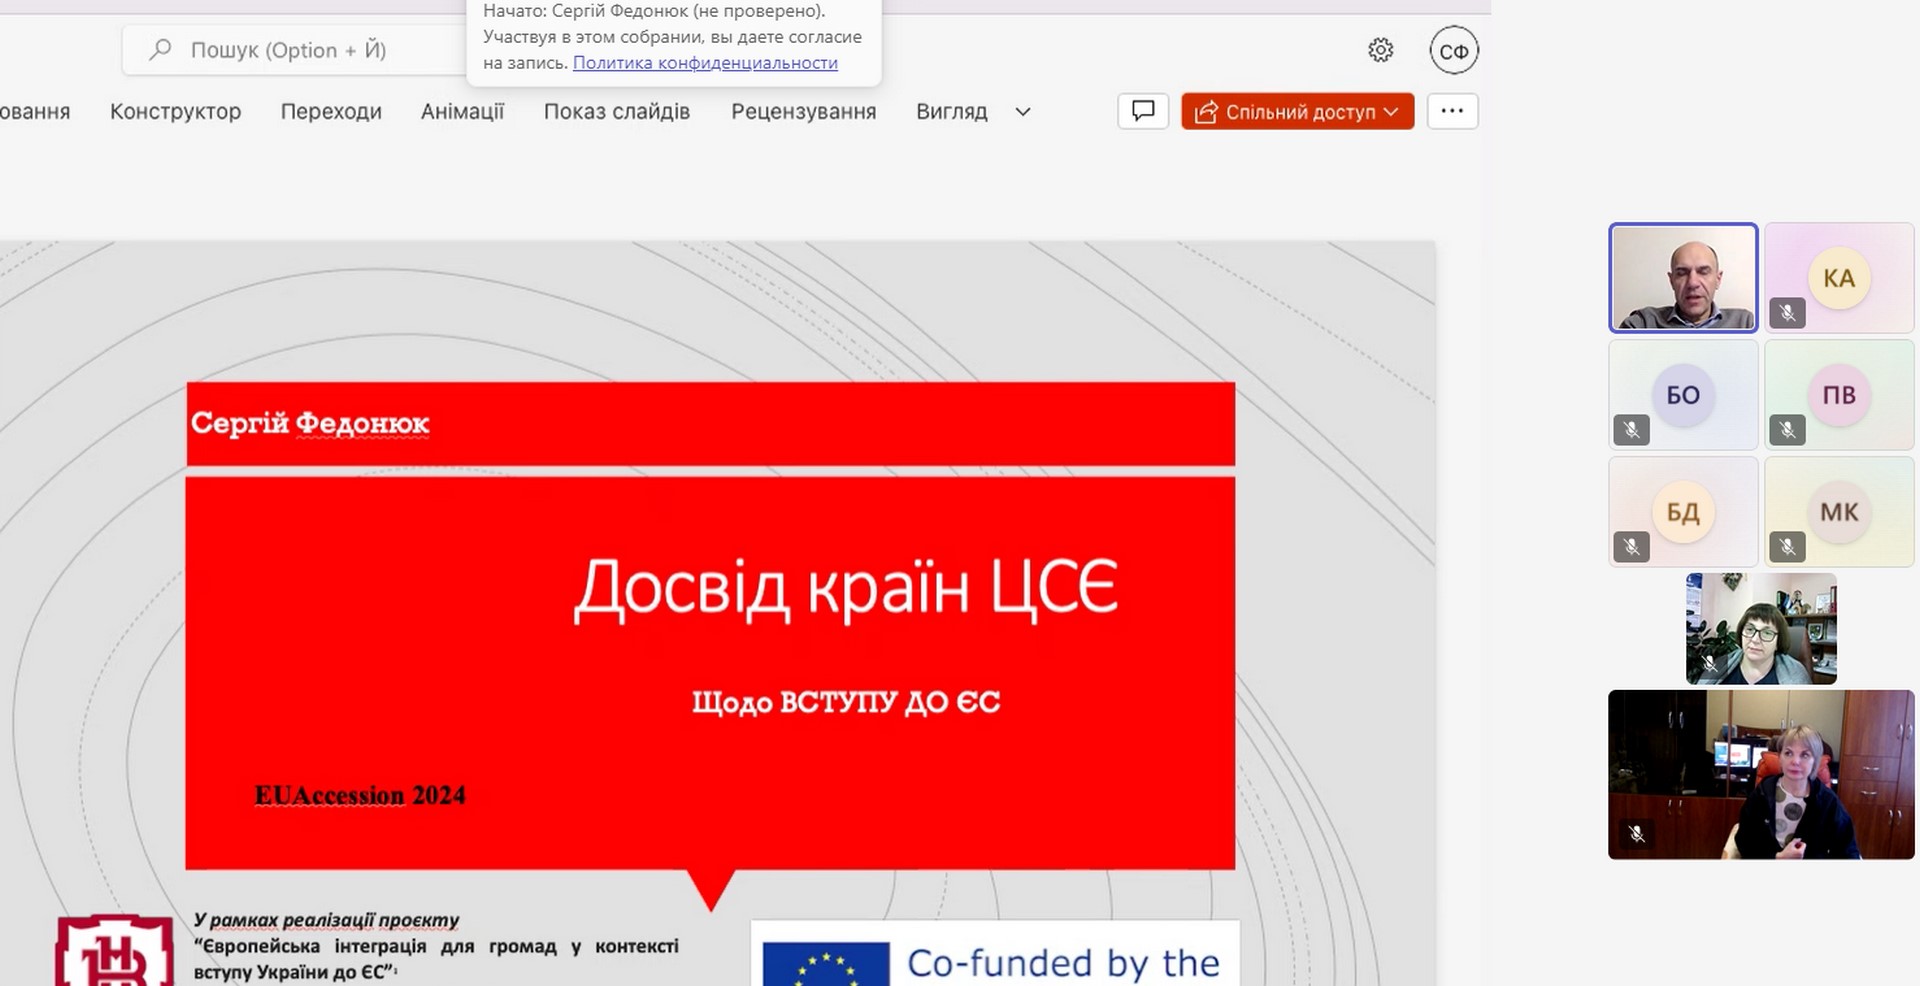Viewport: 1920px width, 986px height.
Task: Open the settings gear icon
Action: click(1381, 50)
